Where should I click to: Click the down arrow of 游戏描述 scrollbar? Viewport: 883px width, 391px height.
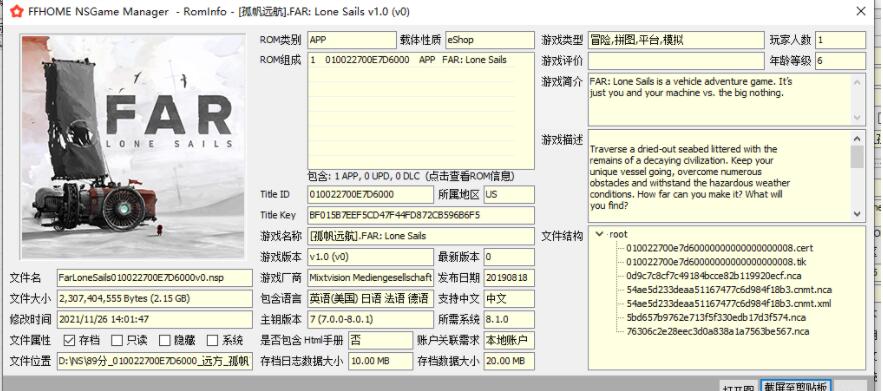(x=857, y=214)
